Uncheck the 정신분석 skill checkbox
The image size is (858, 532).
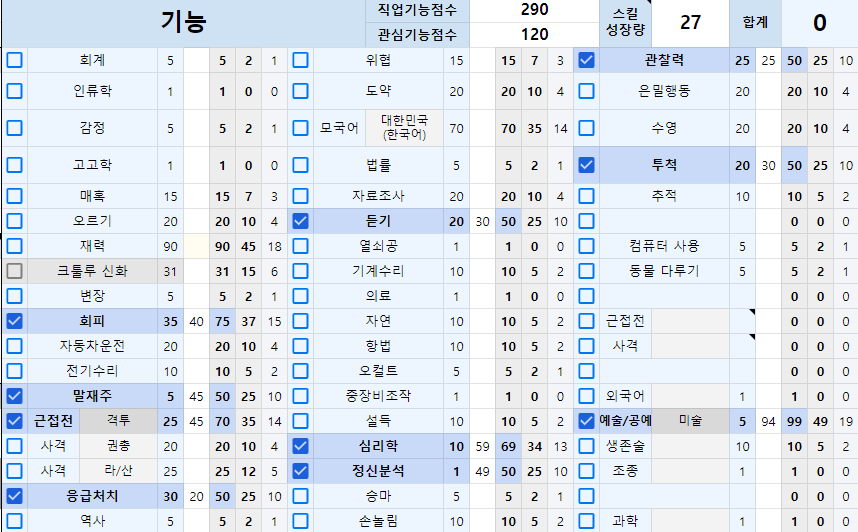tap(300, 470)
